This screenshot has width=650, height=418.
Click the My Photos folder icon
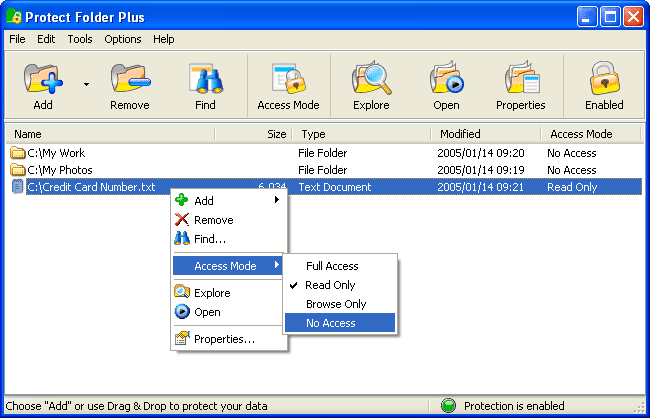17,170
